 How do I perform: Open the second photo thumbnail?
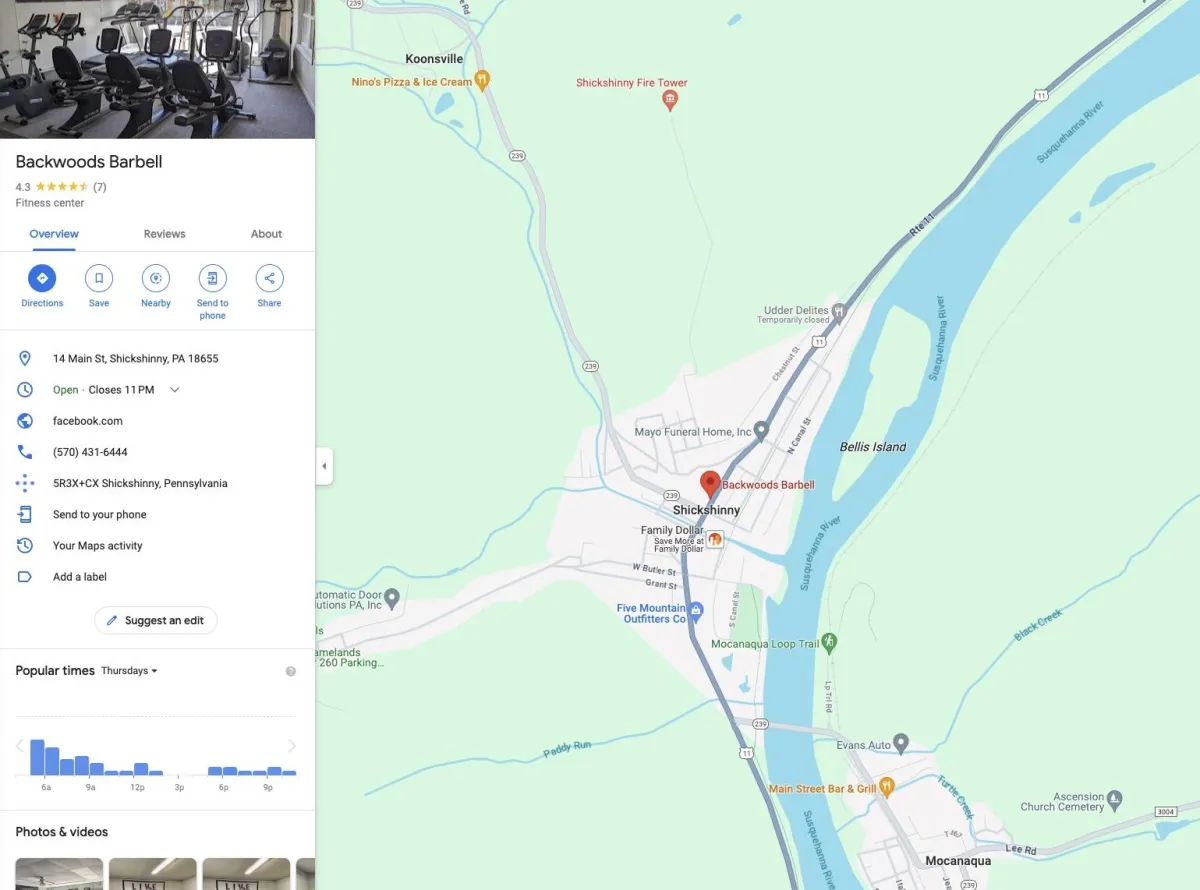(153, 874)
